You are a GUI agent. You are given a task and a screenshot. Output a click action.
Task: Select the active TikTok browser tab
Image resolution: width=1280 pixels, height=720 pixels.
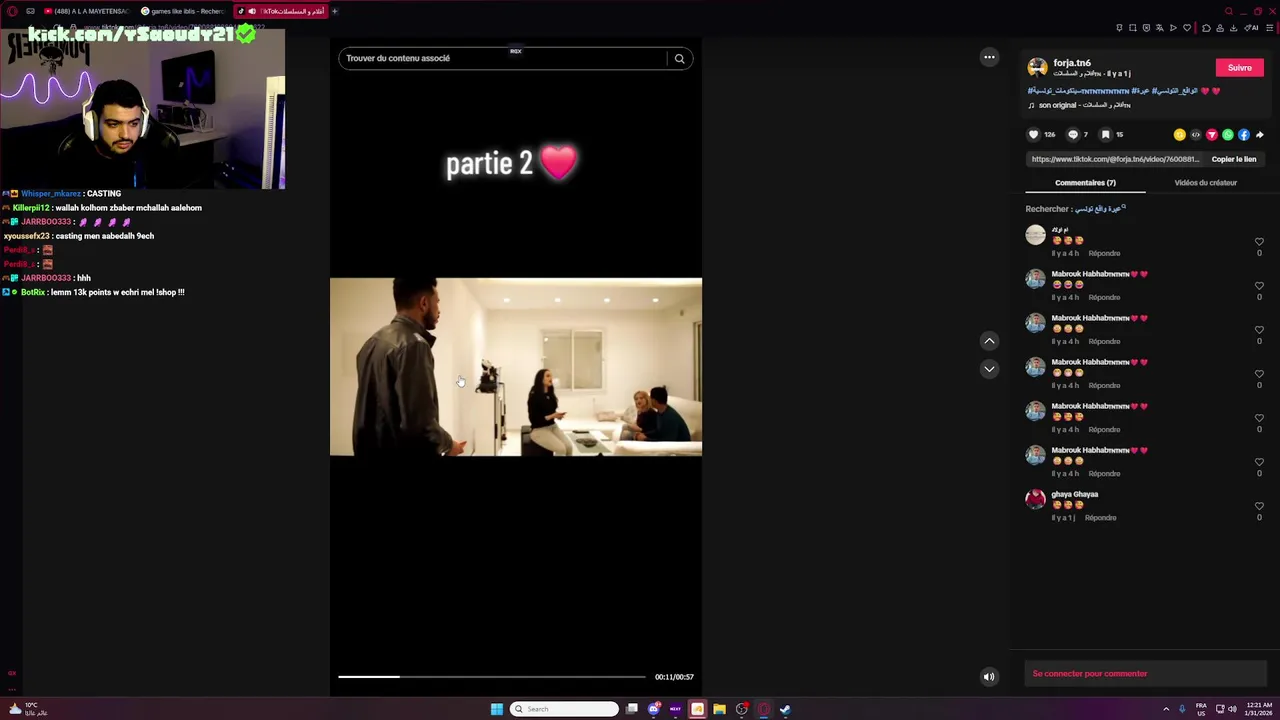[280, 11]
